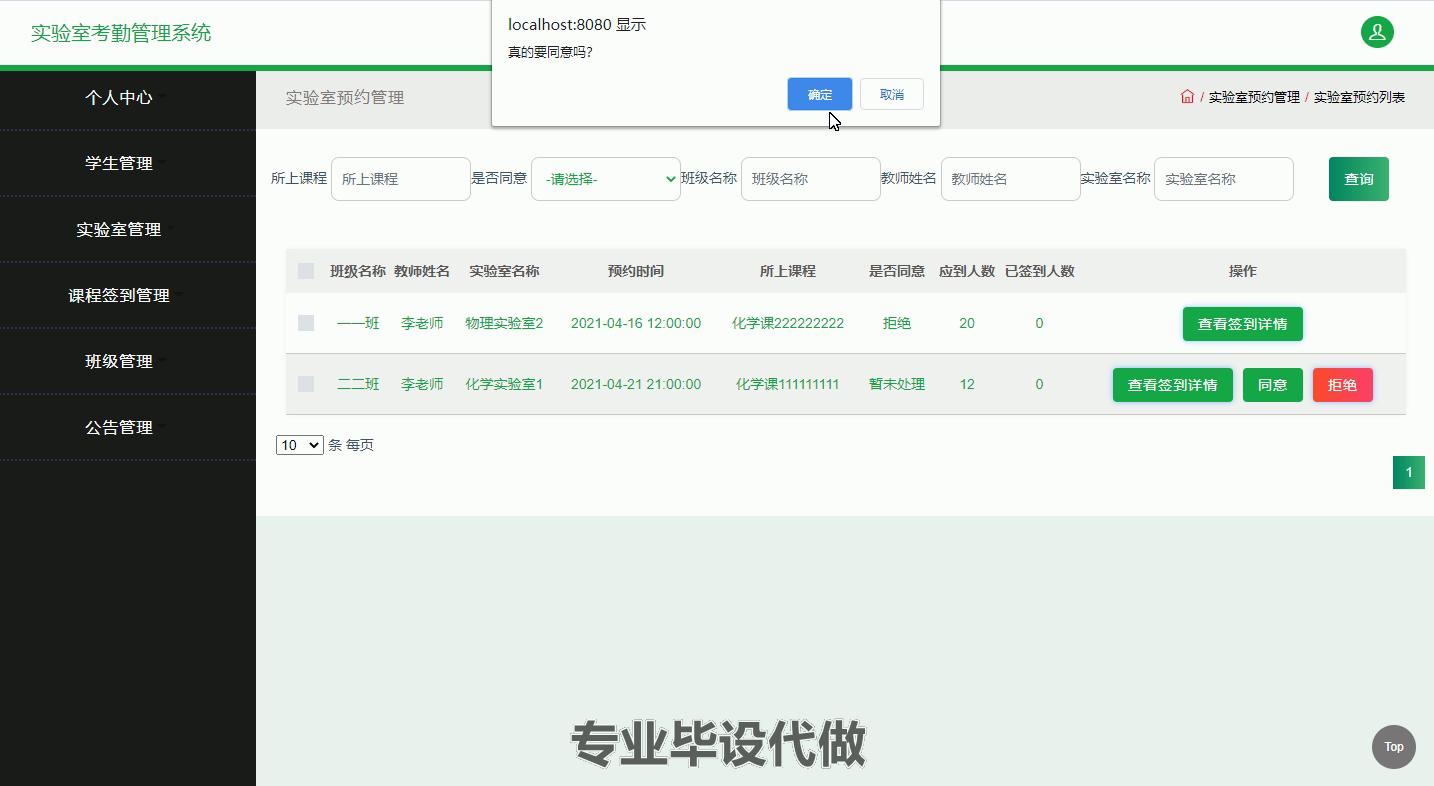
Task: View sign-in details for 一一班 row
Action: [x=1243, y=324]
